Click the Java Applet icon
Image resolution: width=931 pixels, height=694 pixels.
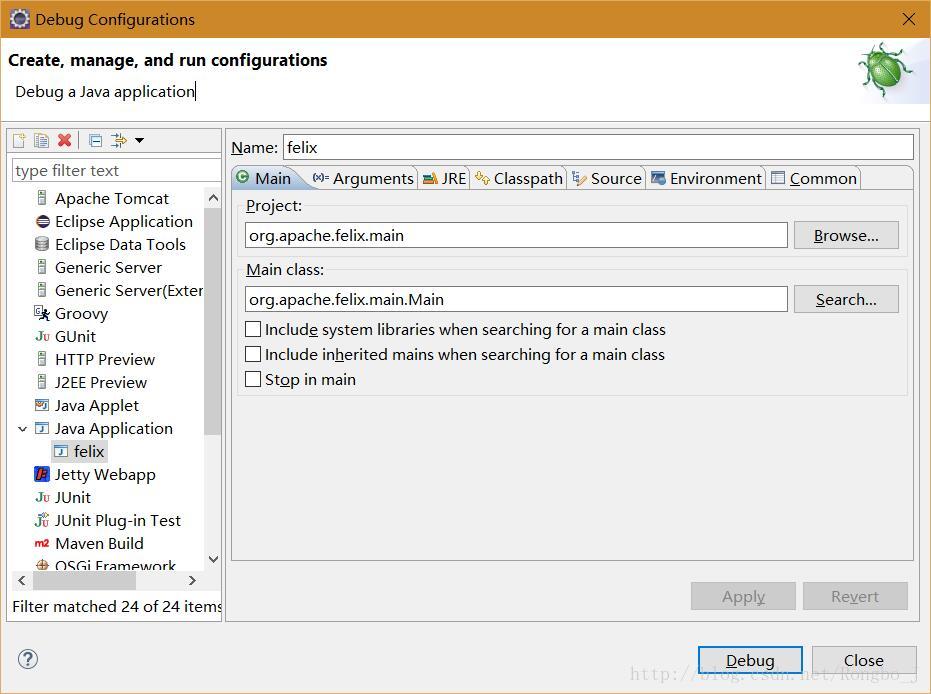click(42, 405)
